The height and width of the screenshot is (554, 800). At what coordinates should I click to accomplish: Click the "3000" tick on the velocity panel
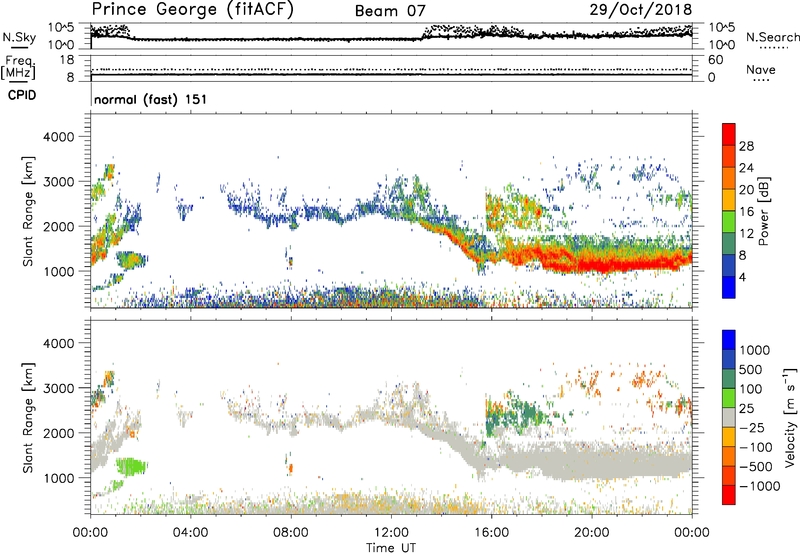[x=59, y=388]
